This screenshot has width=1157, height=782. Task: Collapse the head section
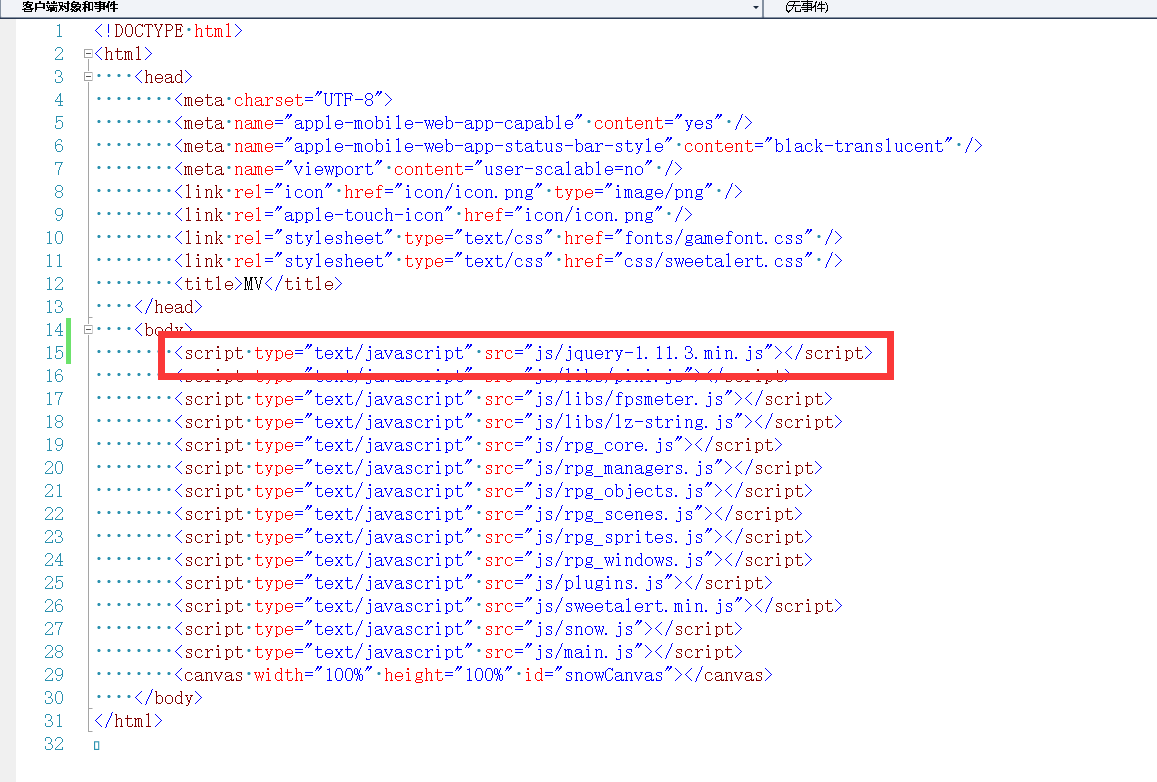click(x=88, y=77)
